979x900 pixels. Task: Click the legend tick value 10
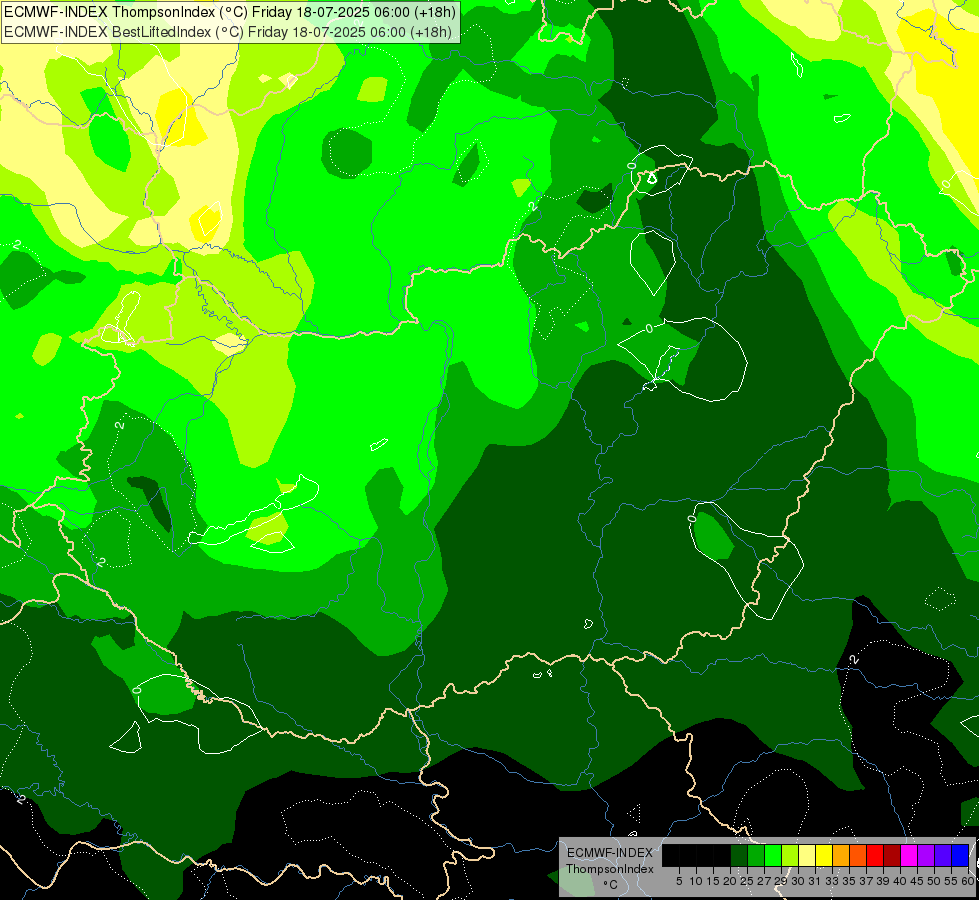coord(696,881)
